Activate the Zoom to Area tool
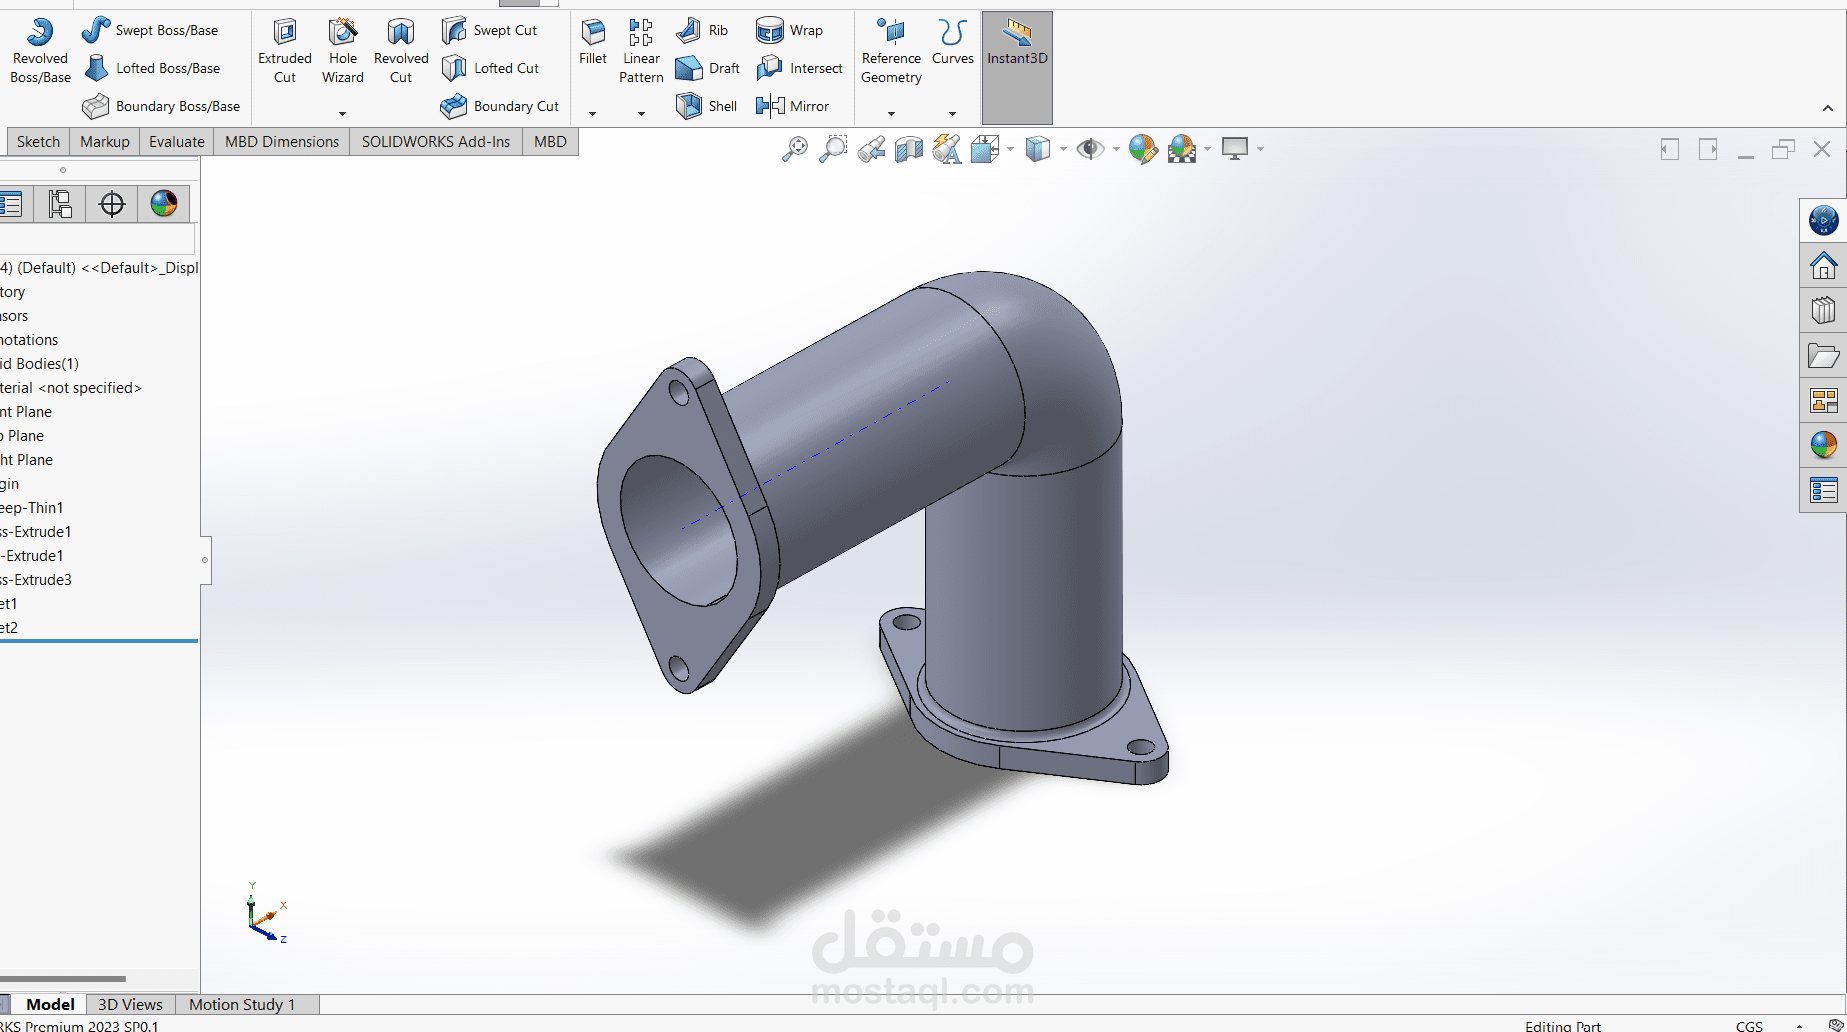The width and height of the screenshot is (1847, 1032). (x=833, y=148)
